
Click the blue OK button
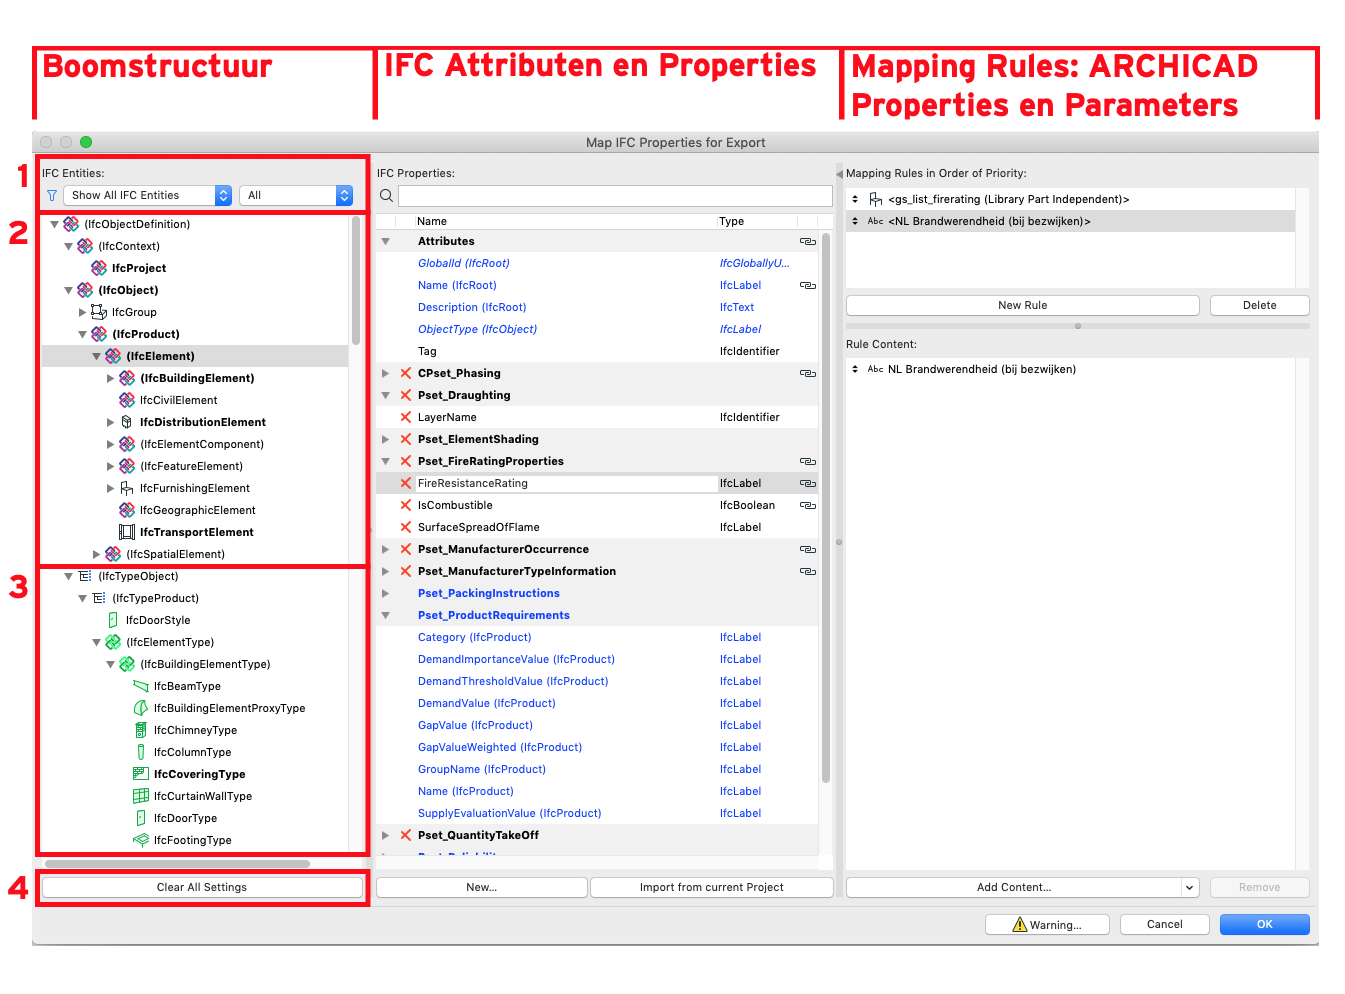coord(1265,925)
